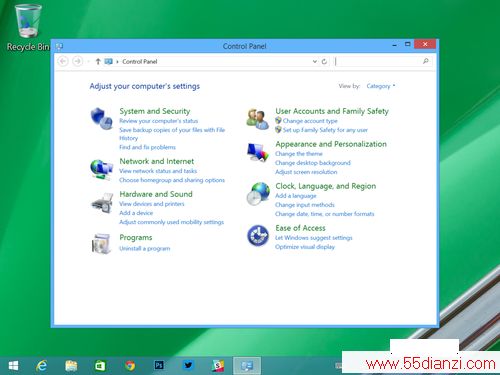Image resolution: width=500 pixels, height=375 pixels.
Task: Click Review your computer's status
Action: click(x=159, y=121)
